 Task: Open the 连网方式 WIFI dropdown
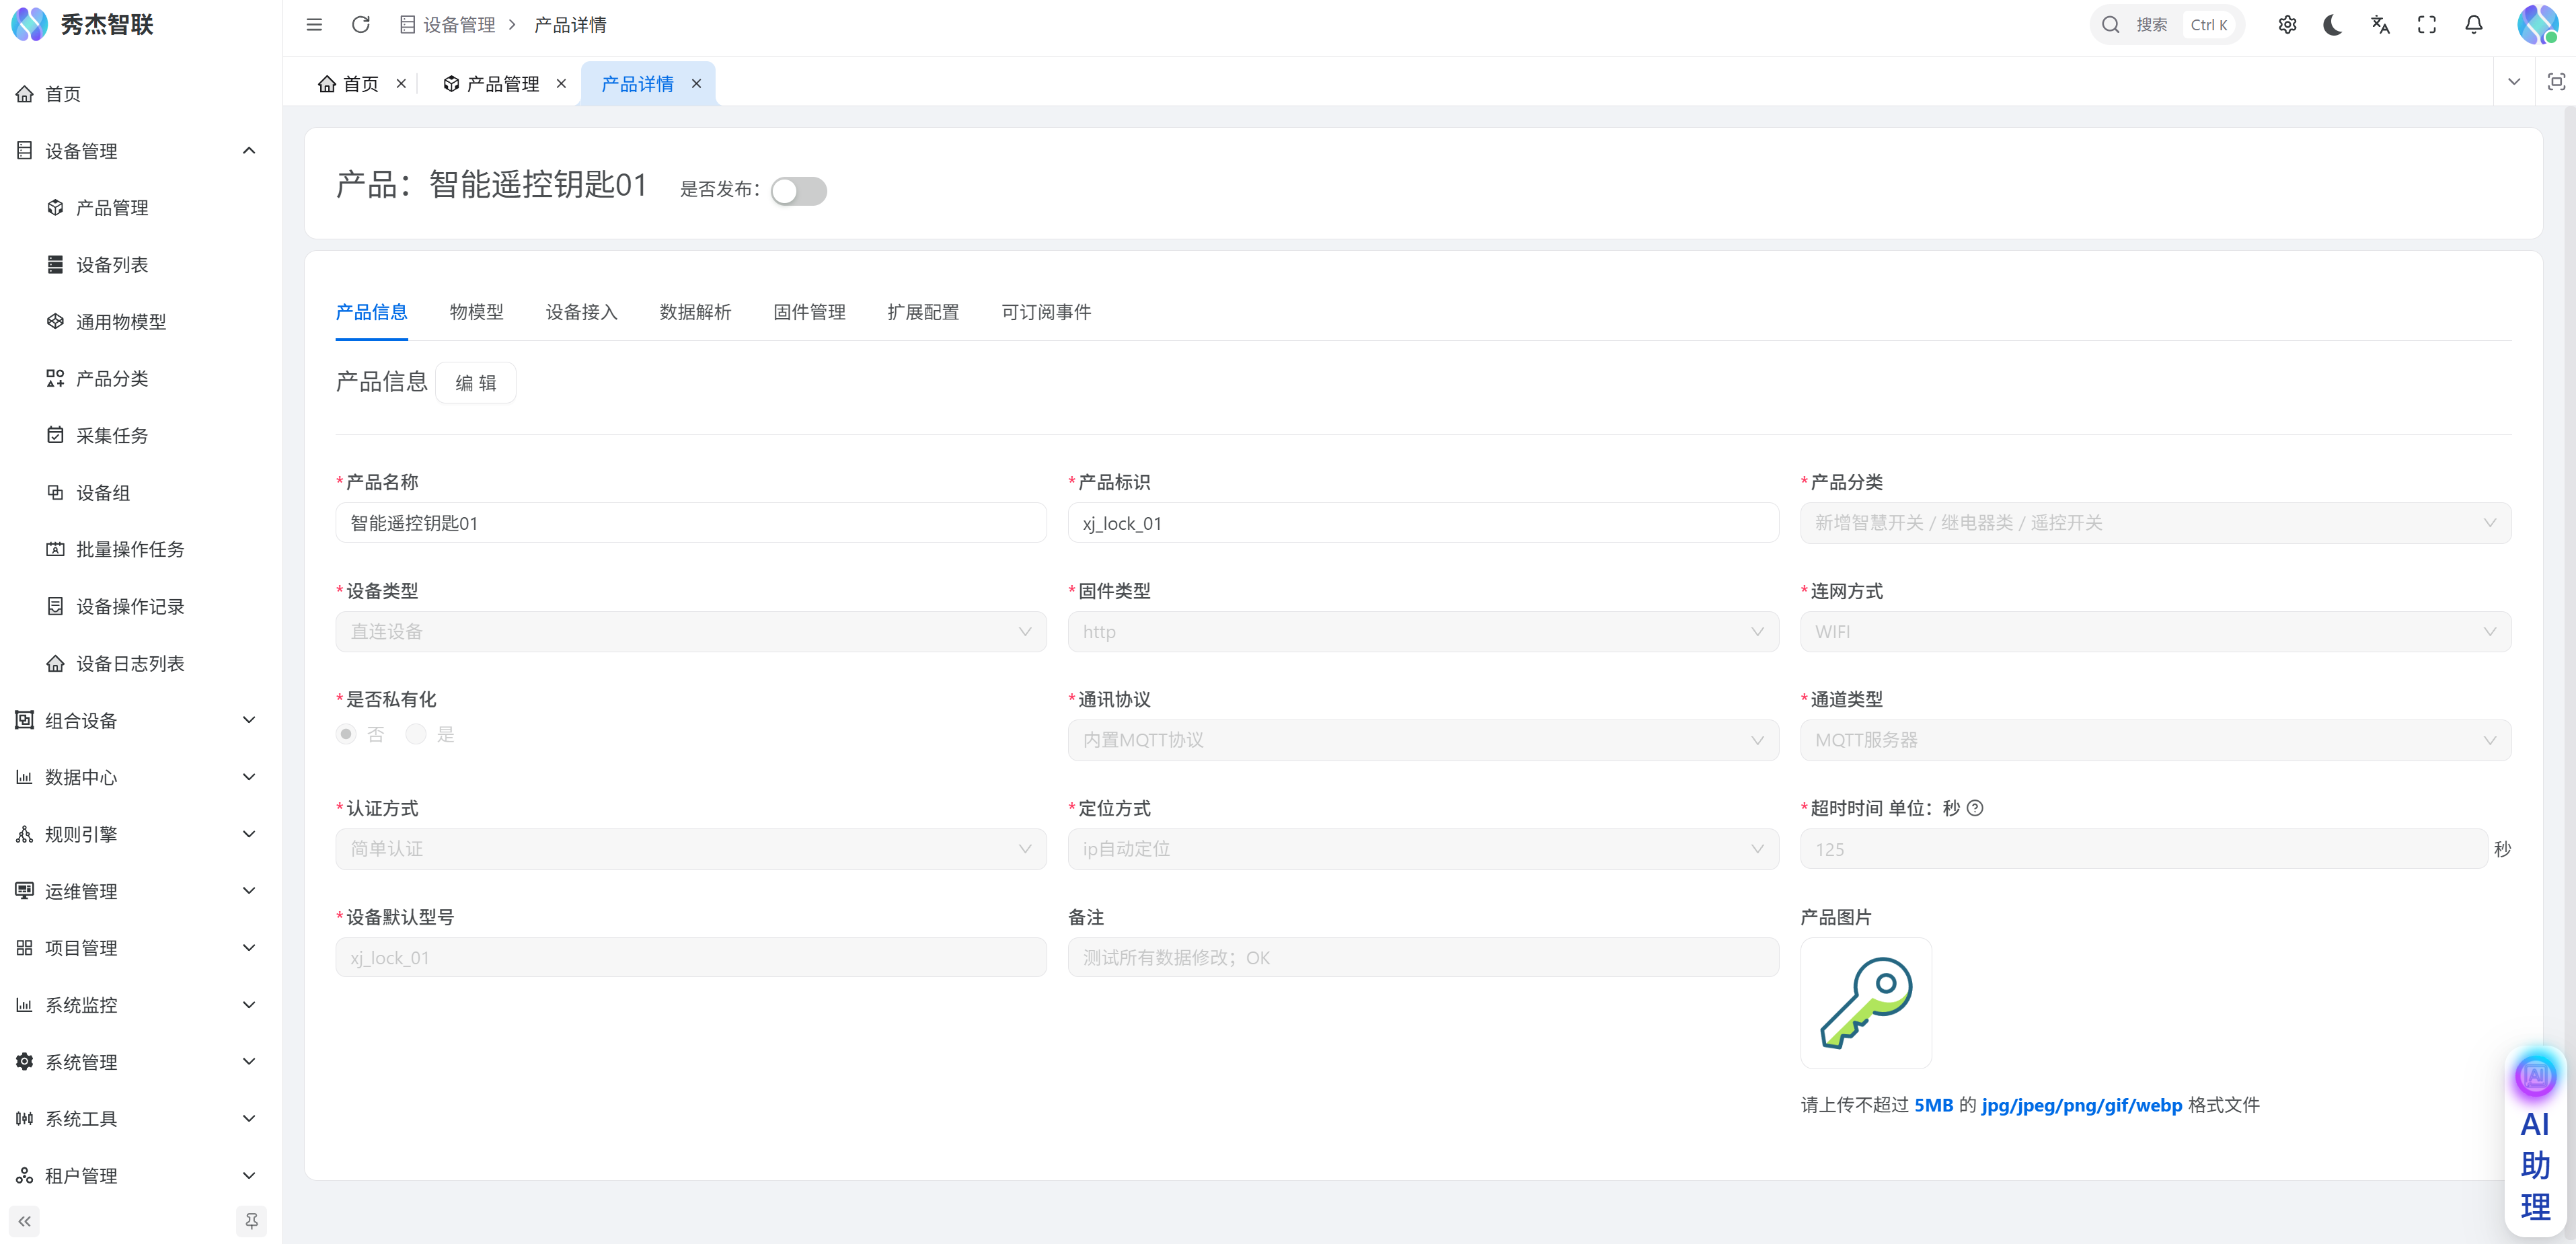(2155, 632)
